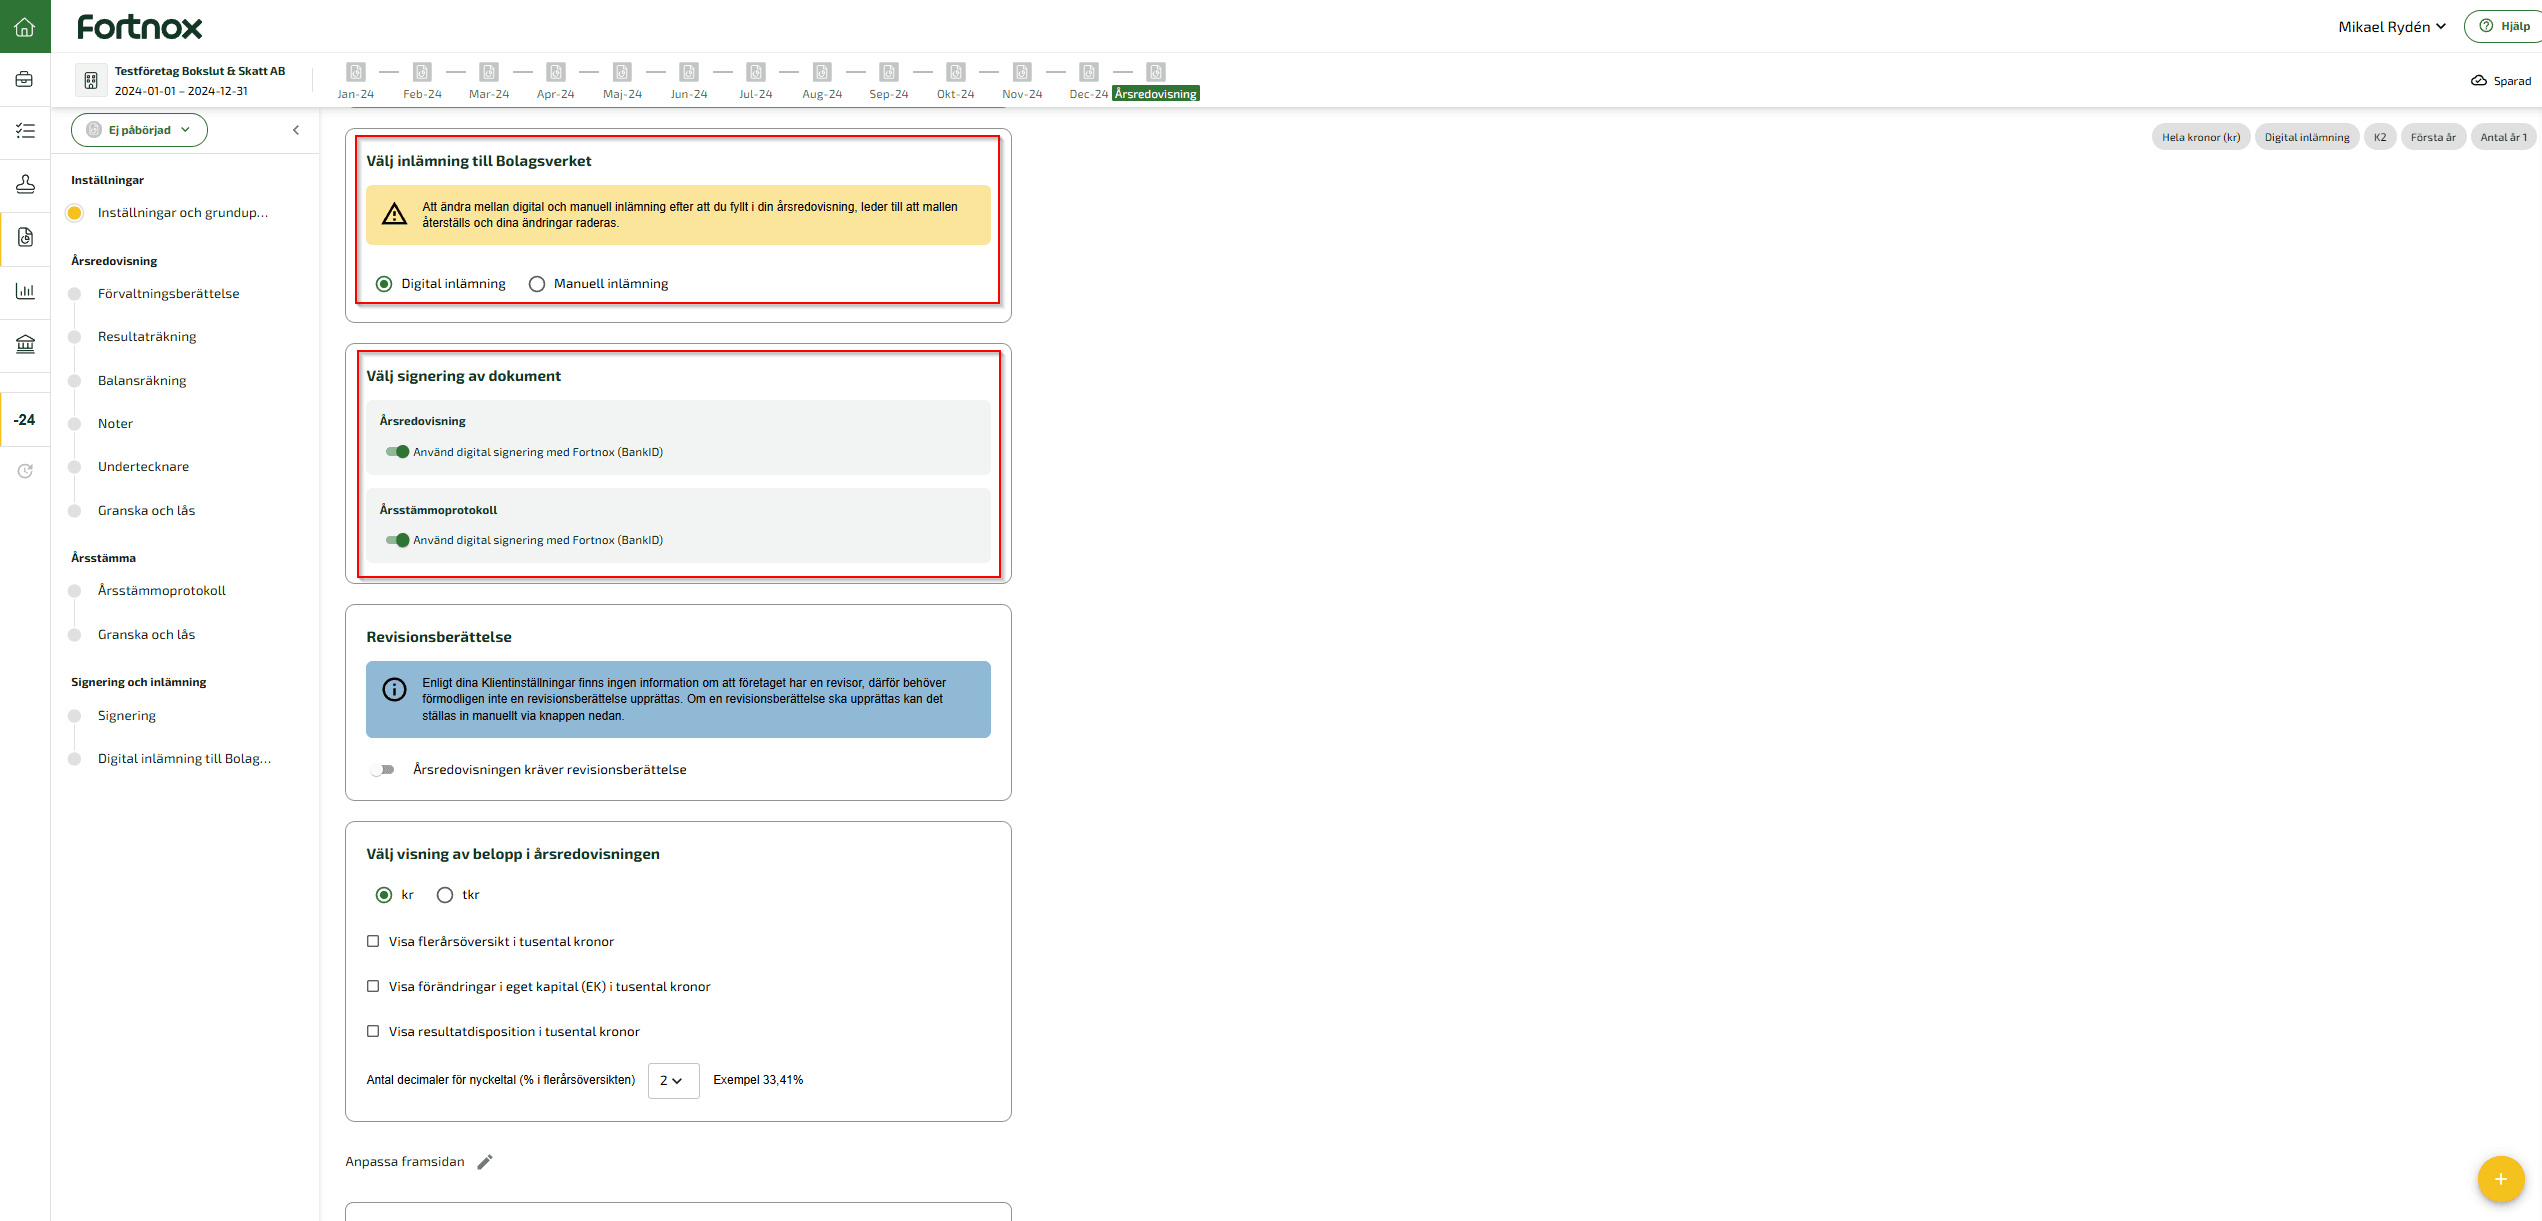Viewport: 2542px width, 1221px height.
Task: Open the Feb-24 period icon
Action: pos(422,72)
